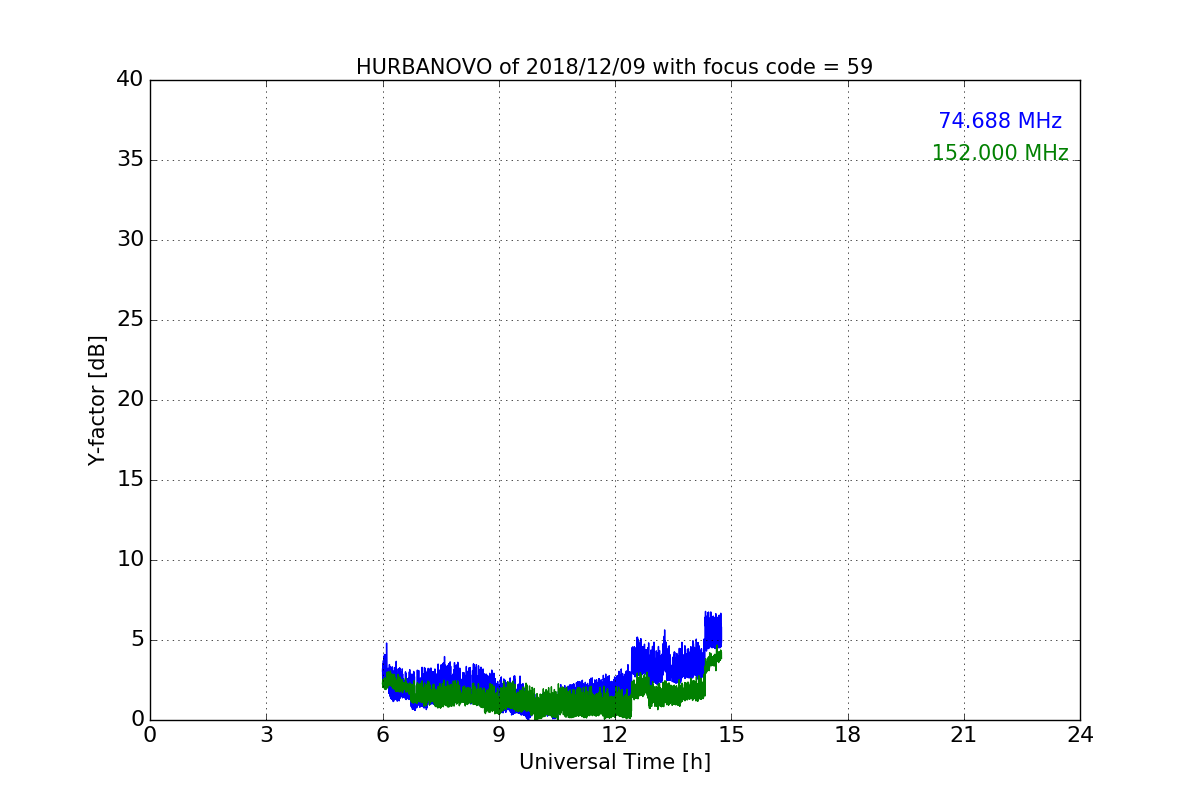Click the x-axis tick label 3

click(x=266, y=735)
